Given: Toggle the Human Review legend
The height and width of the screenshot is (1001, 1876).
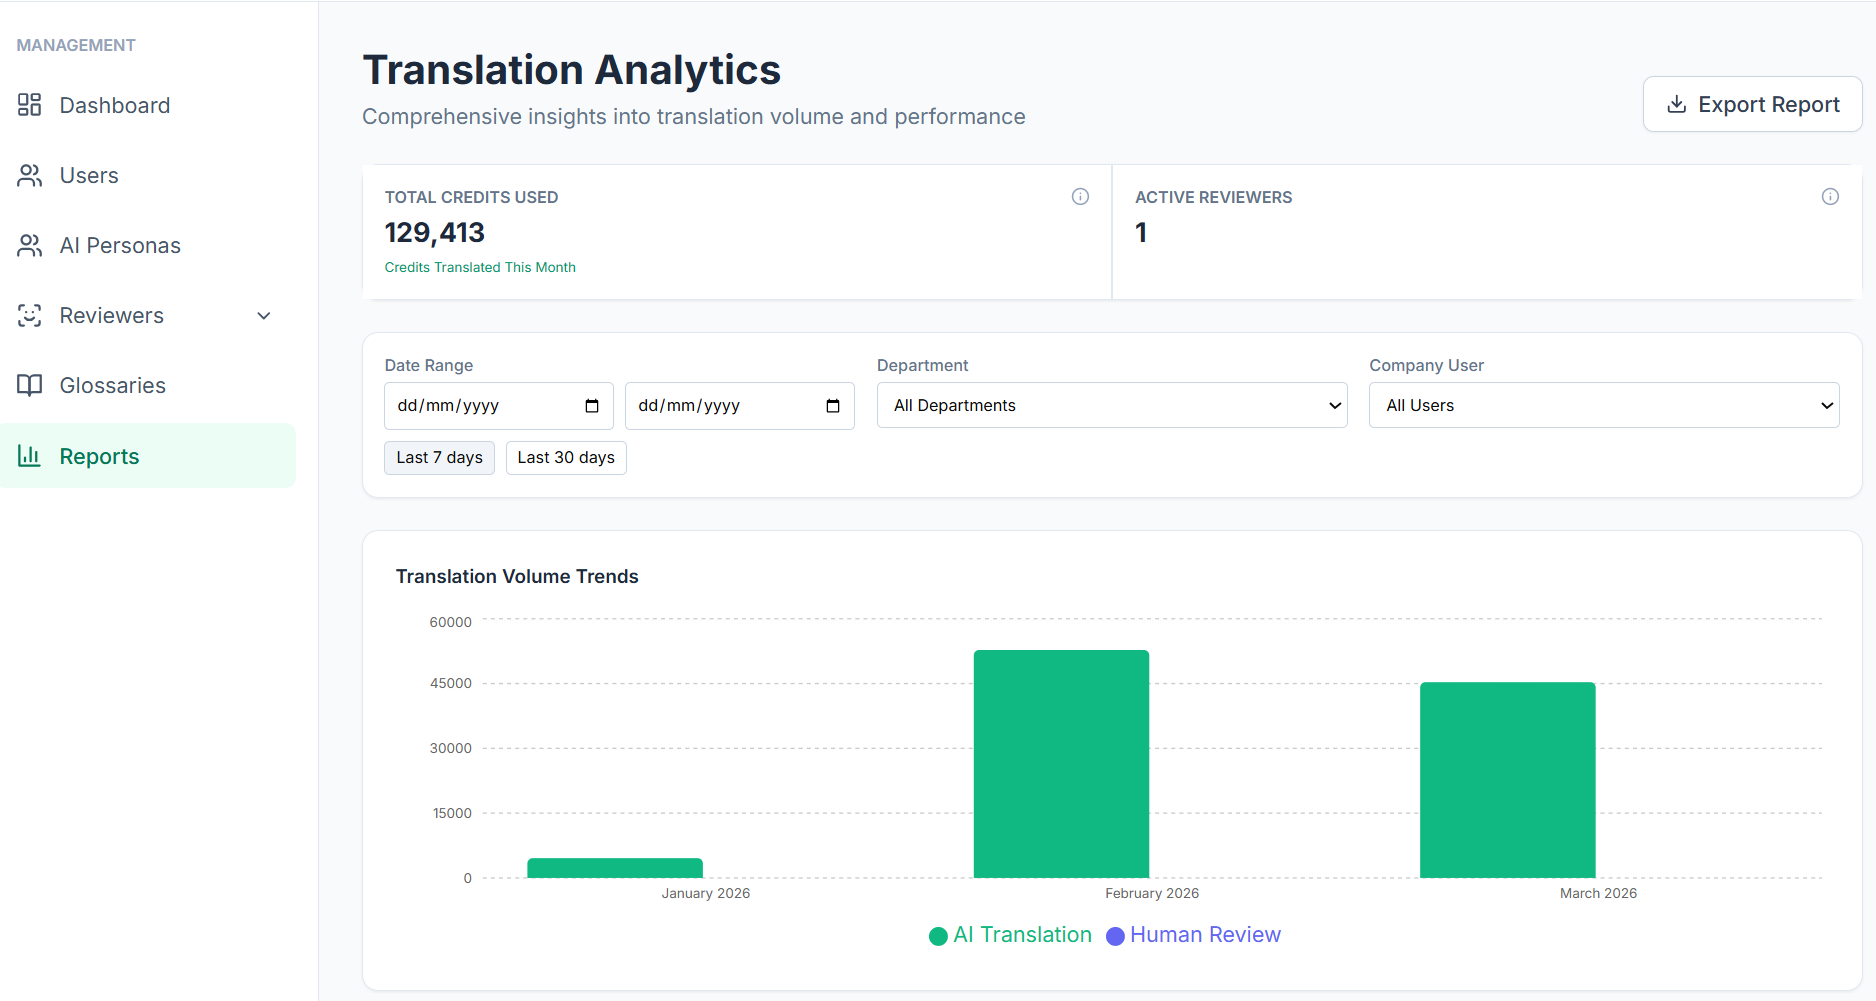Looking at the screenshot, I should tap(1193, 934).
